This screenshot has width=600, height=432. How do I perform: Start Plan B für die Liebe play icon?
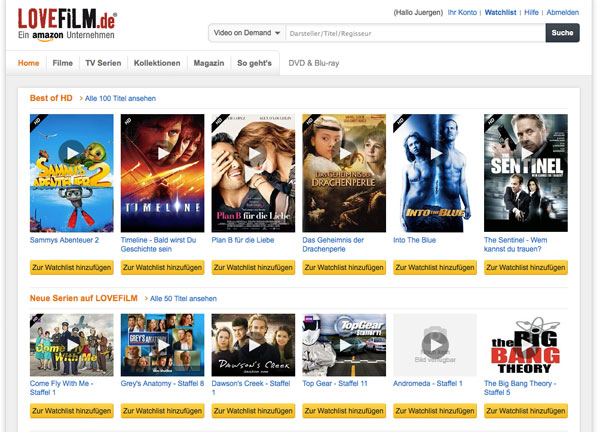point(253,153)
